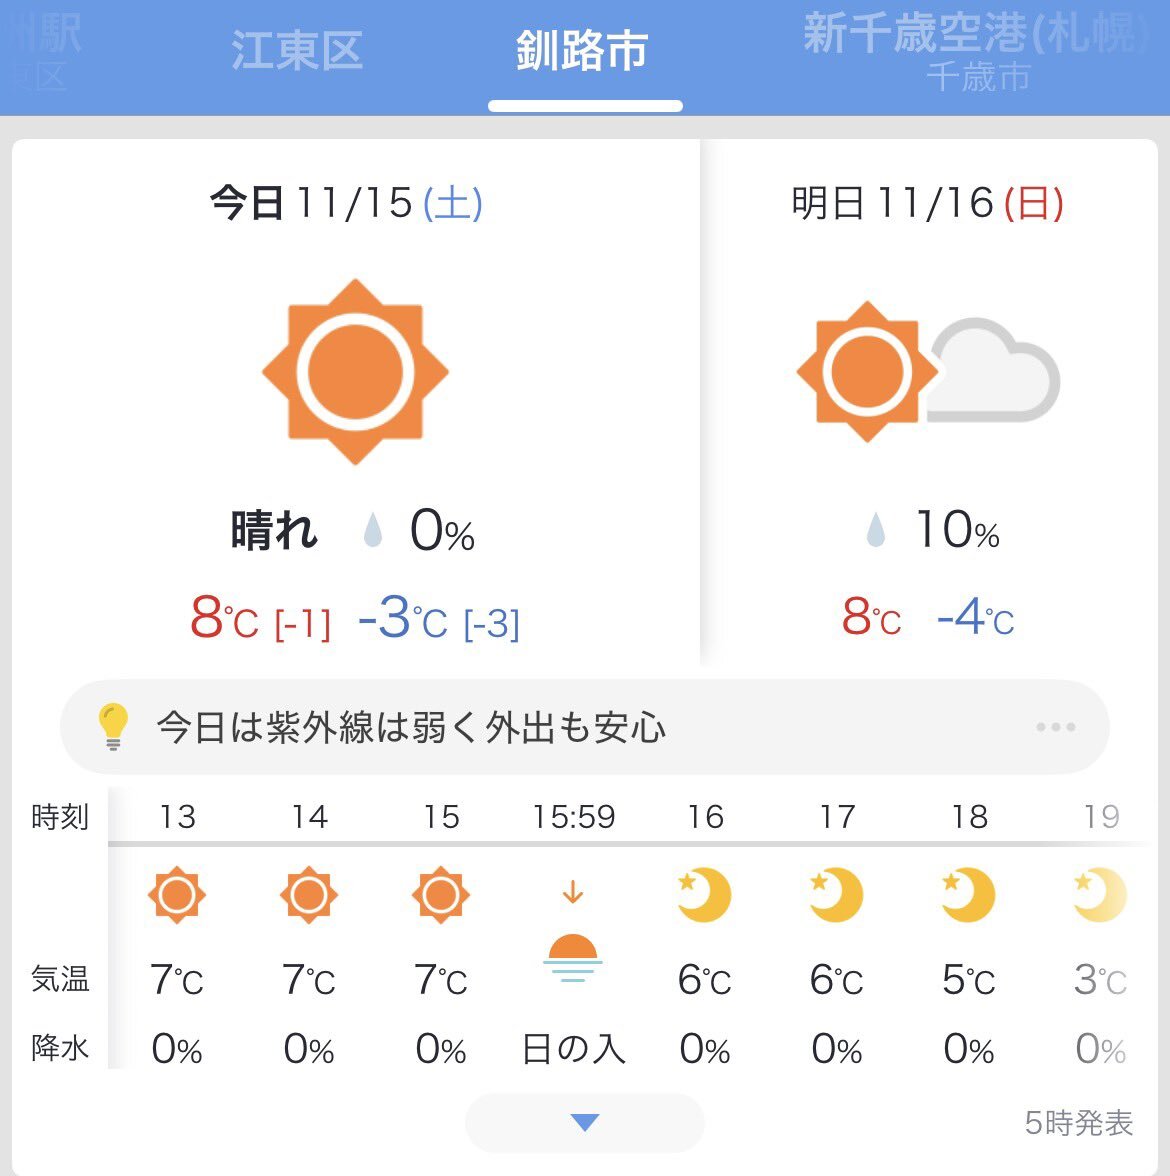Screen dimensions: 1170x1176
Task: Switch to the 江東区 location tab
Action: coord(297,51)
